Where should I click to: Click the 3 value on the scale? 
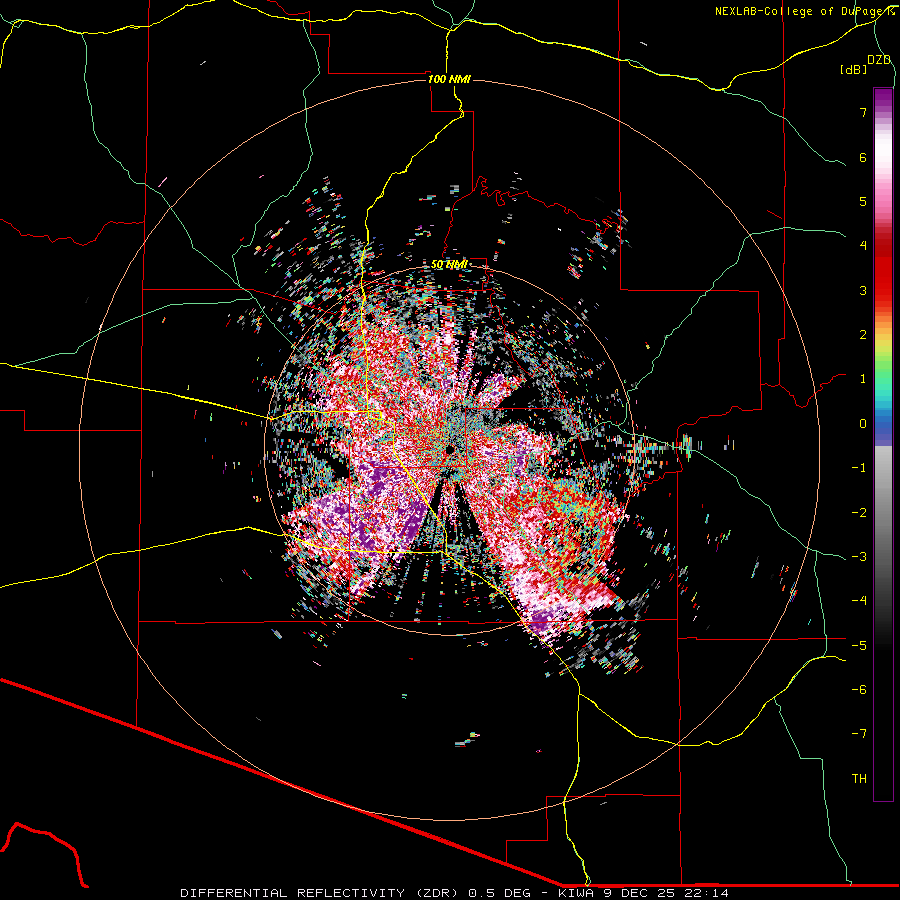863,290
